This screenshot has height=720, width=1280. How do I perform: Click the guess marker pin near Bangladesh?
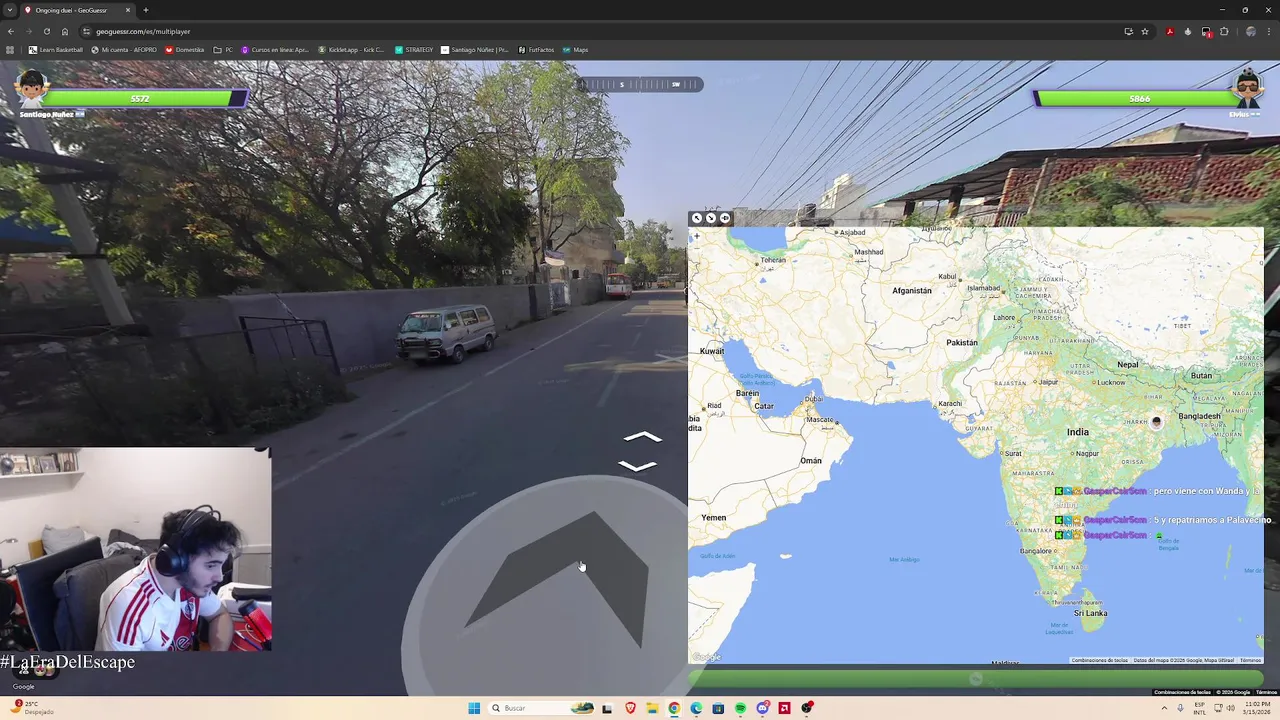1156,422
